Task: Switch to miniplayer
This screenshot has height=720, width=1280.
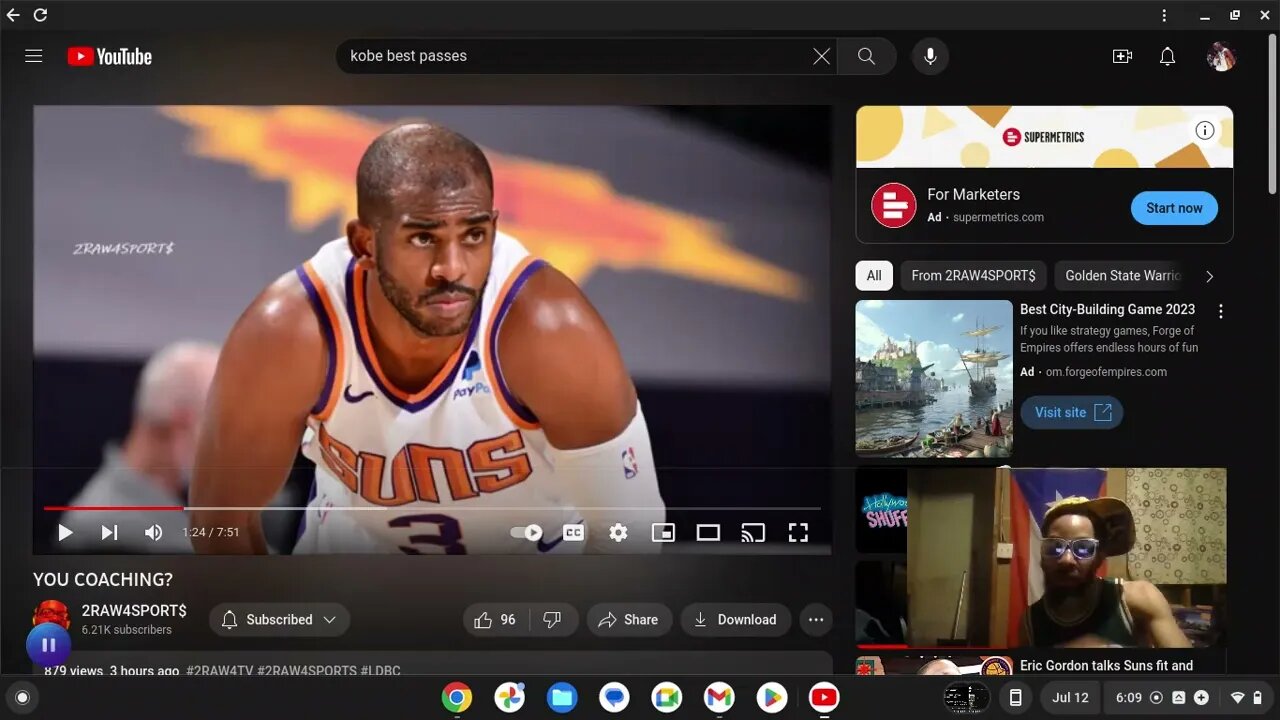Action: 663,533
